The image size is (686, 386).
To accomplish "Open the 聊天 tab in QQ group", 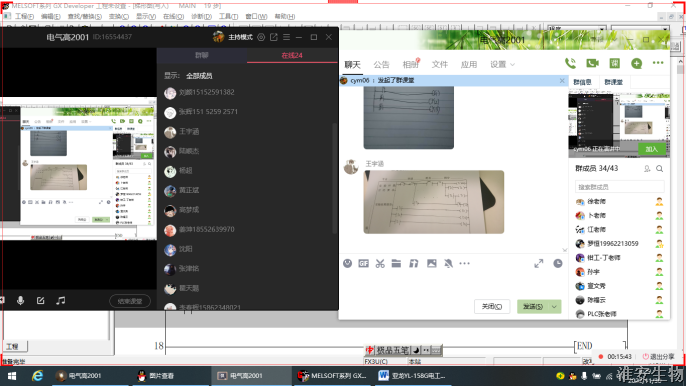I will [352, 65].
